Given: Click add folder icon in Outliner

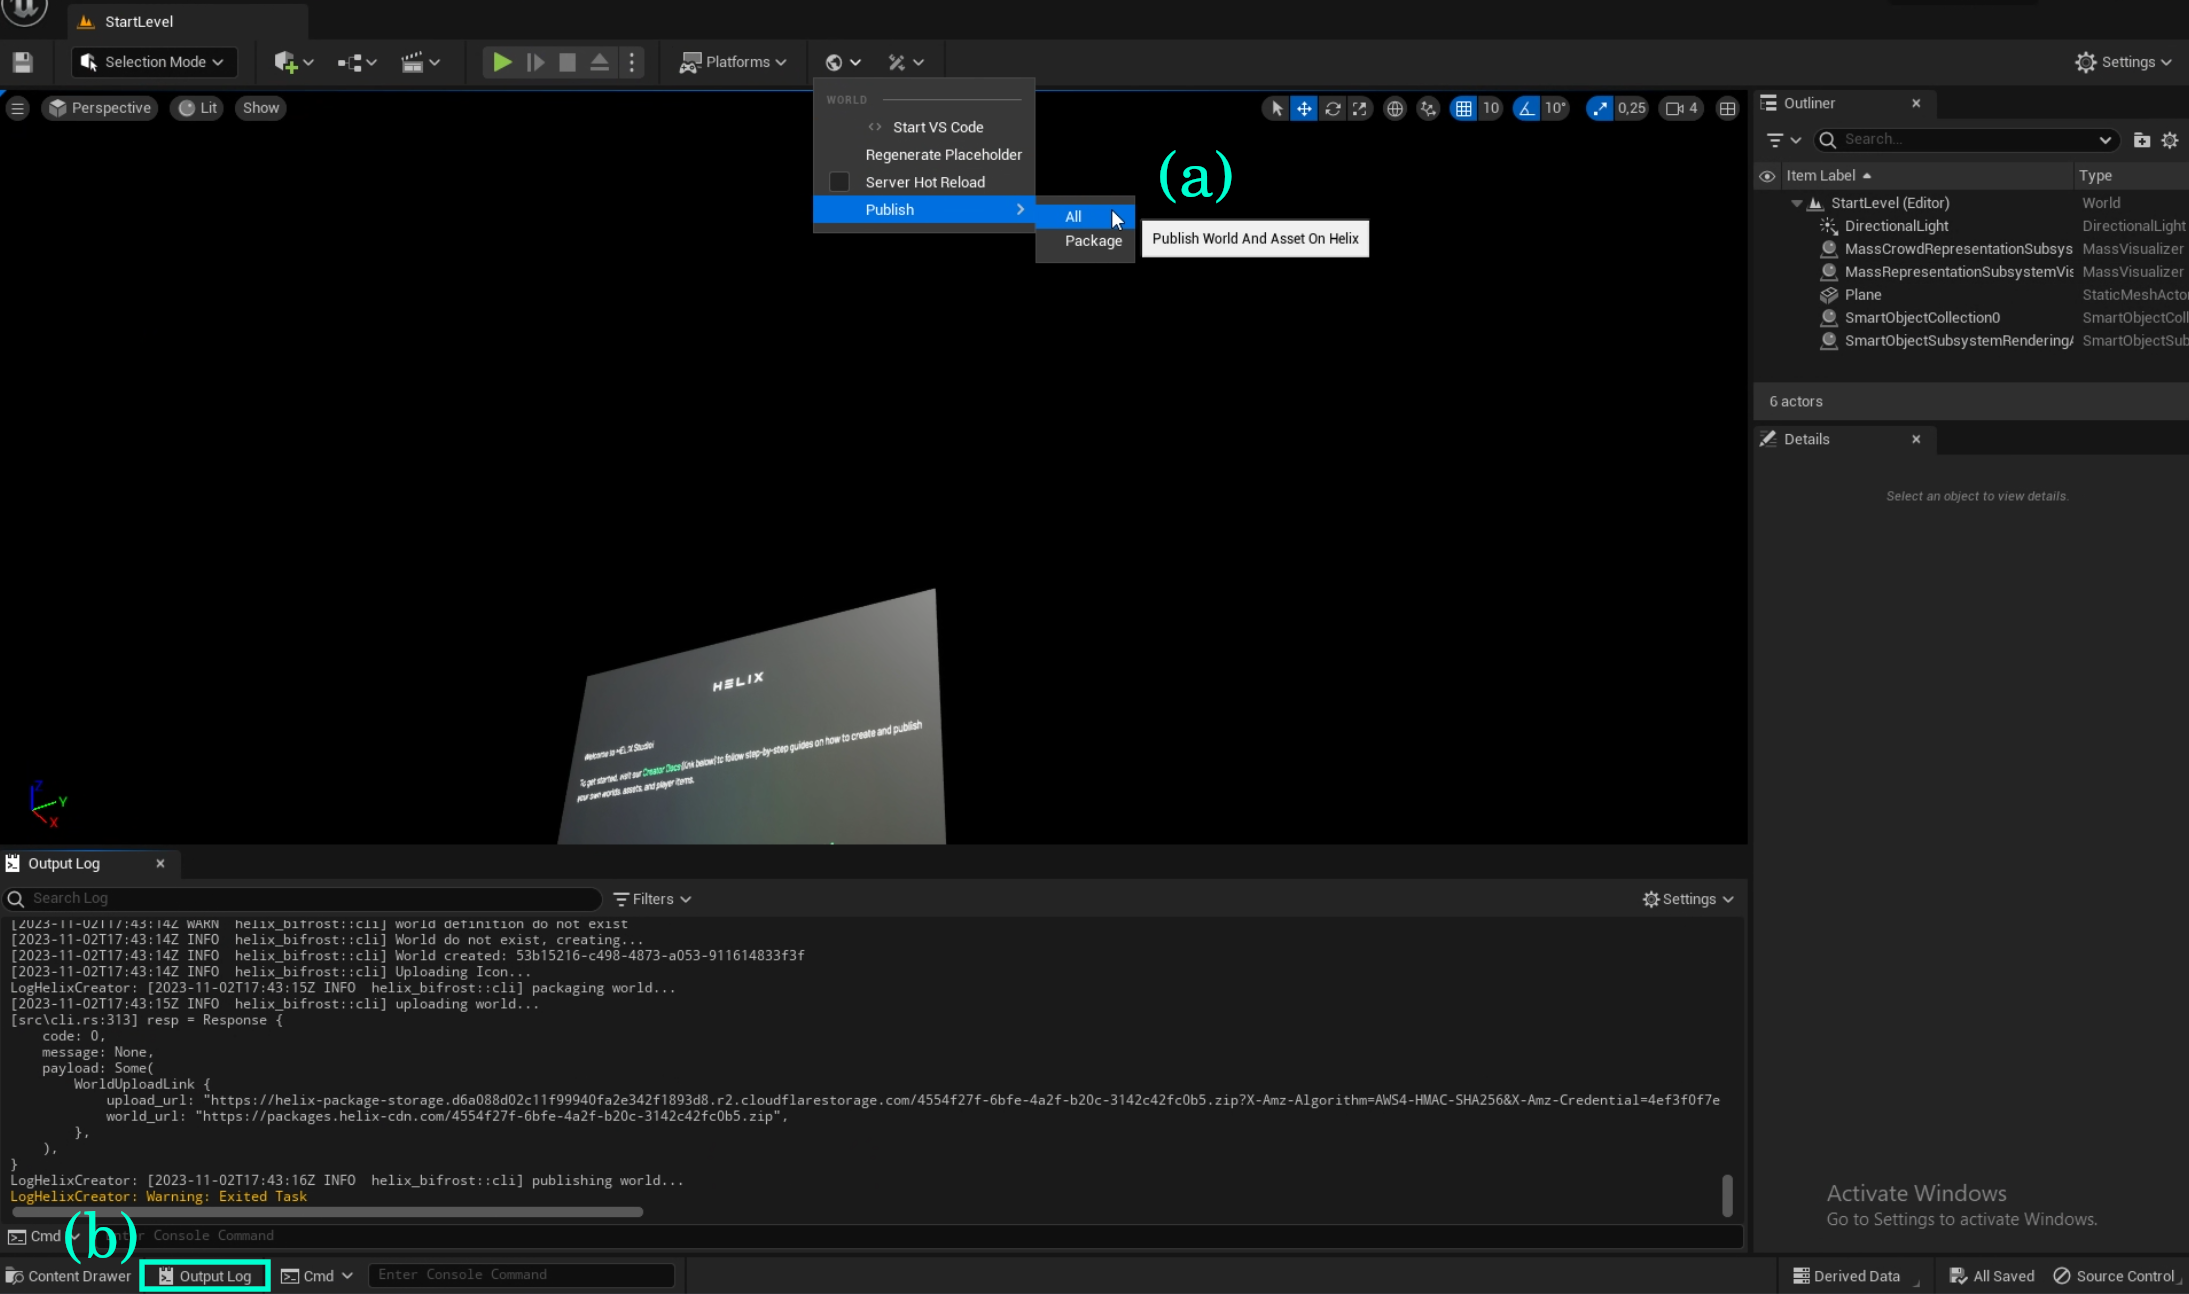Looking at the screenshot, I should pyautogui.click(x=2141, y=140).
